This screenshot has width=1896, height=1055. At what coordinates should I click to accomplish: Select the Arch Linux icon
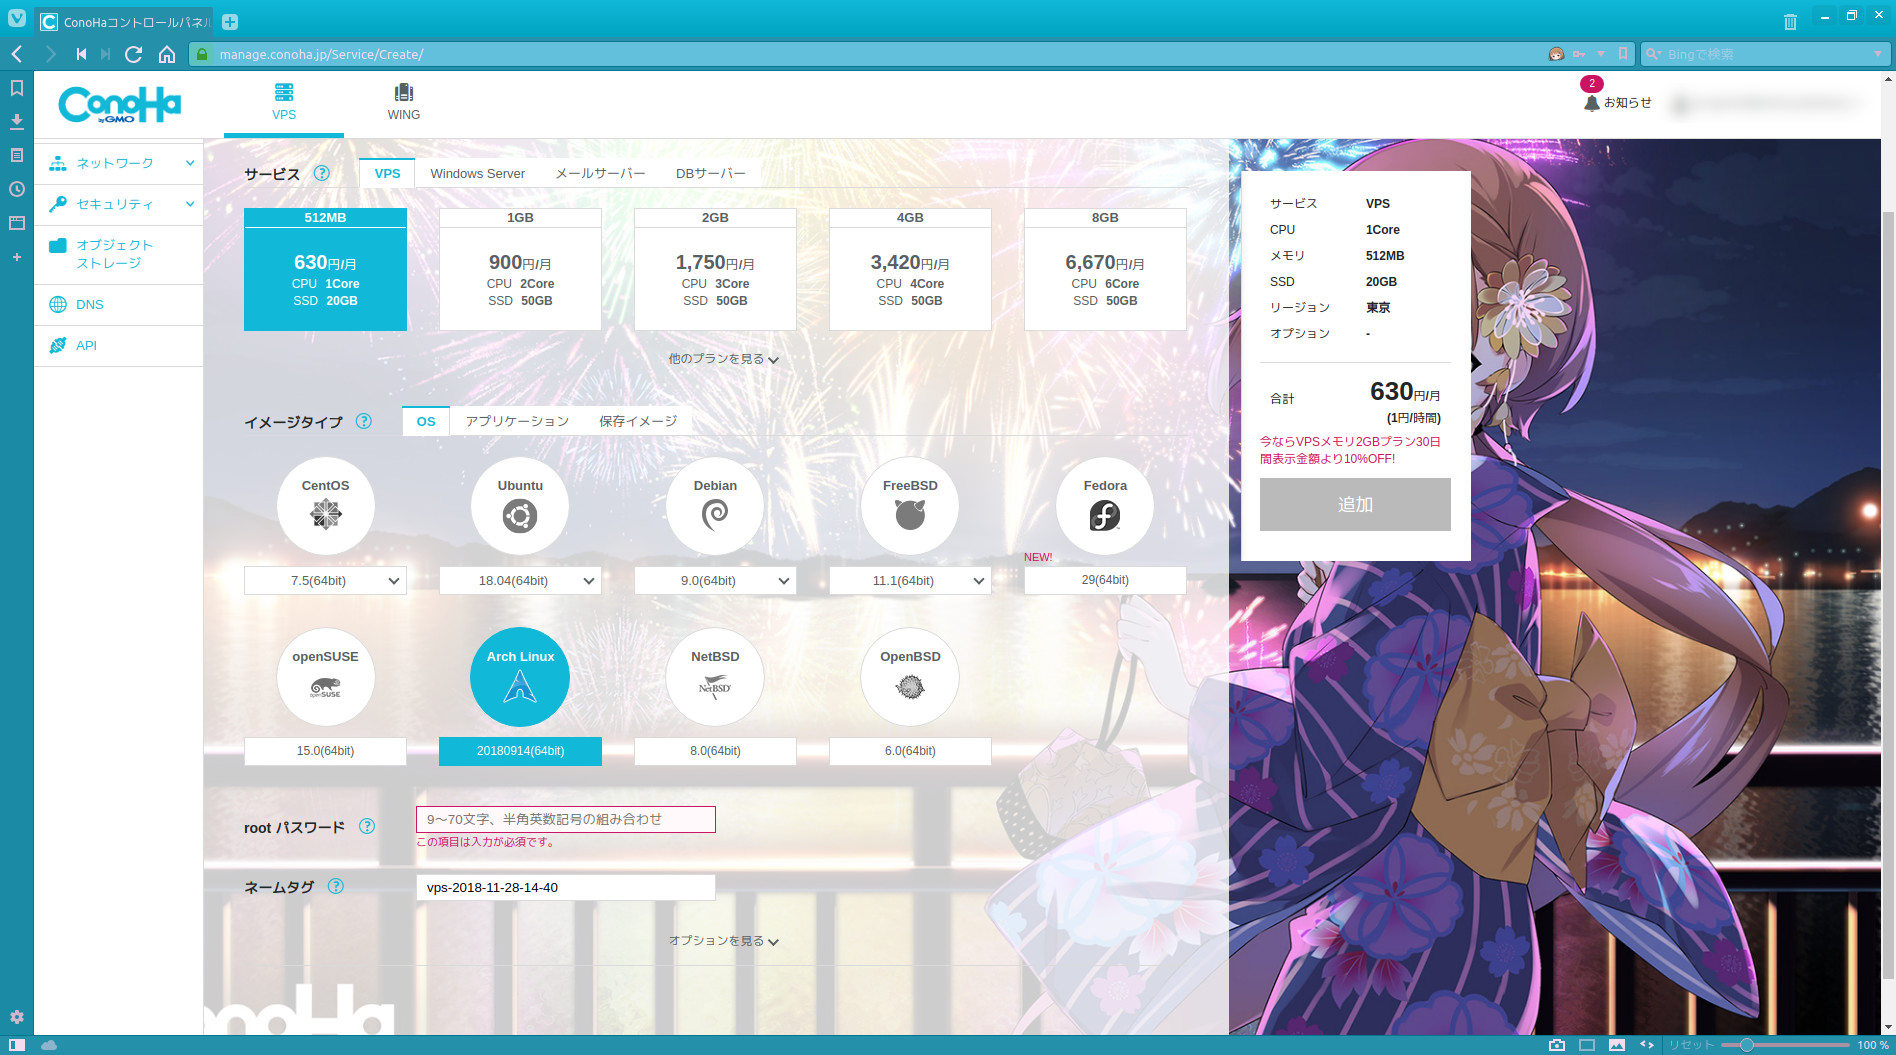tap(520, 677)
